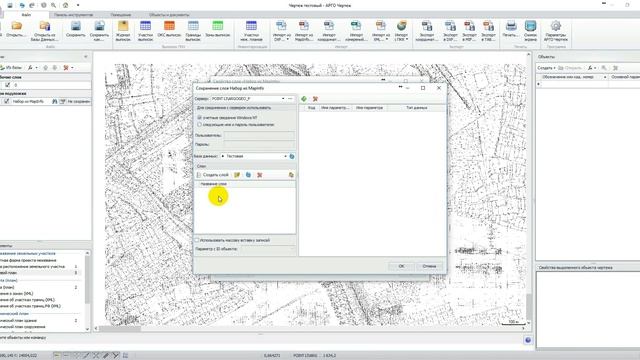Click Снимок экрана ribbon icon
The width and height of the screenshot is (640, 360).
(530, 26)
